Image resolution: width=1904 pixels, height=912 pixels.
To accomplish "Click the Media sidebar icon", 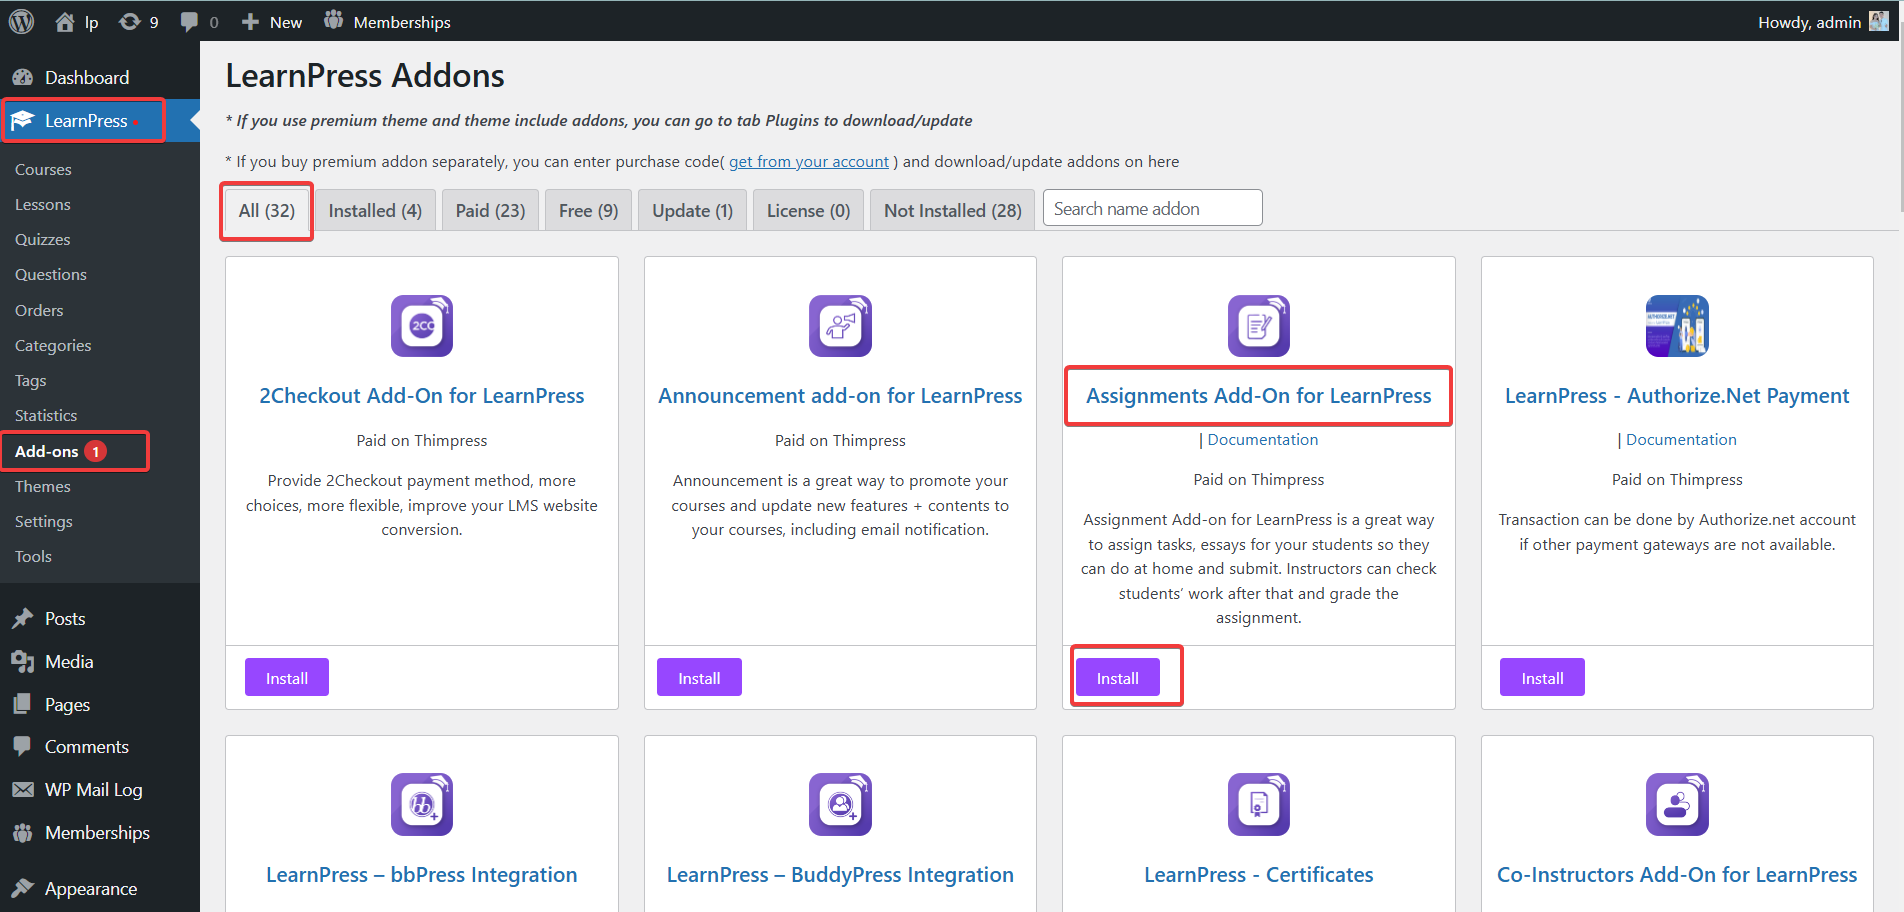I will 22,662.
